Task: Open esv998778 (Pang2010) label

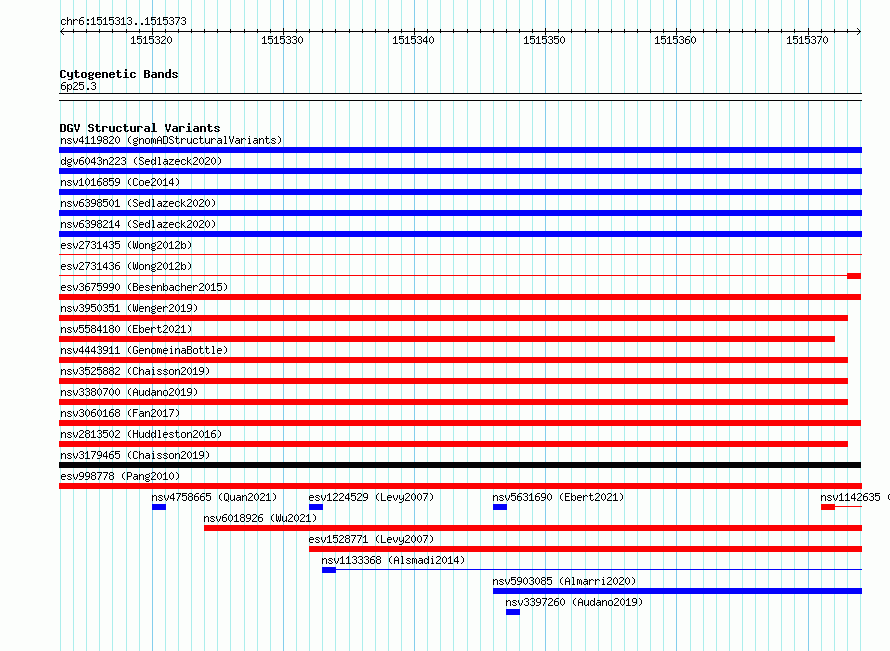Action: click(120, 476)
